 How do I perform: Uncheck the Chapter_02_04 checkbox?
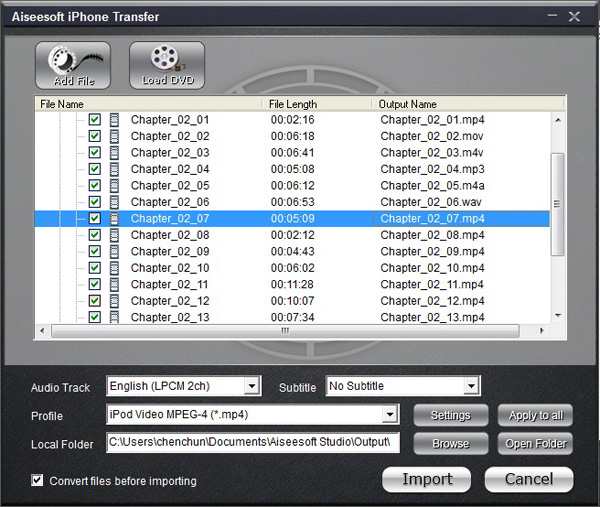tap(95, 169)
